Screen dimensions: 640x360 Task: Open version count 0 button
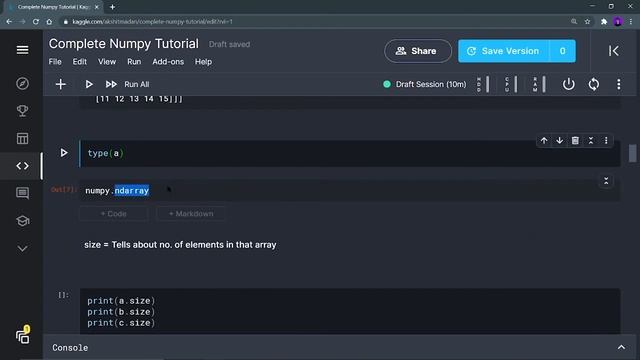(562, 51)
